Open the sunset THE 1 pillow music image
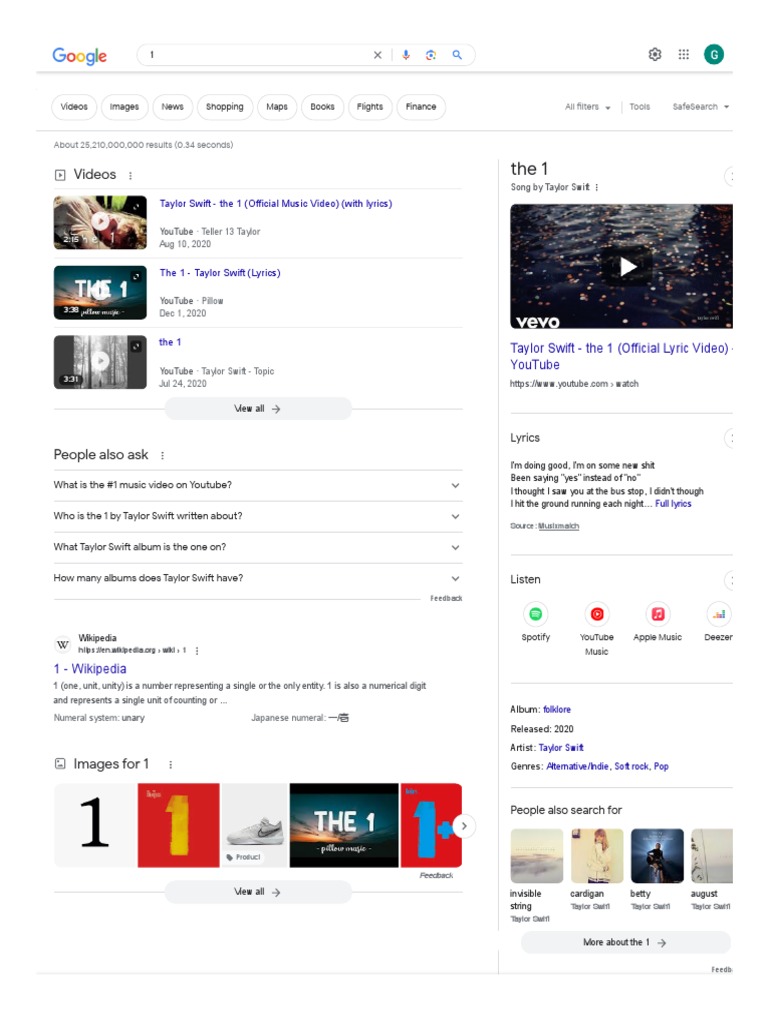 pos(344,825)
